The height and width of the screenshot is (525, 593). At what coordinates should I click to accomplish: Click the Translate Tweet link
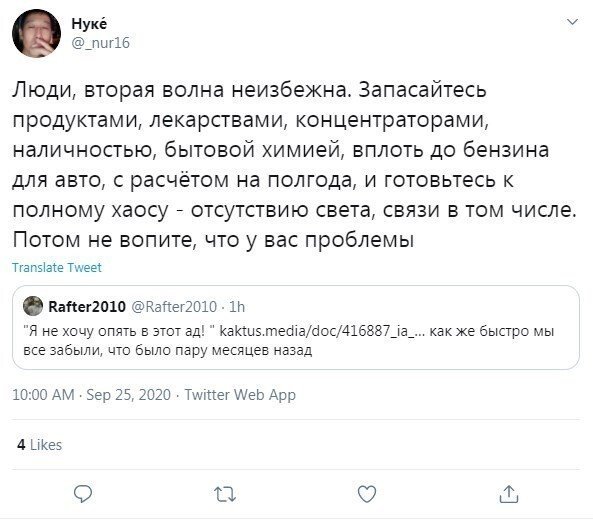coord(57,267)
